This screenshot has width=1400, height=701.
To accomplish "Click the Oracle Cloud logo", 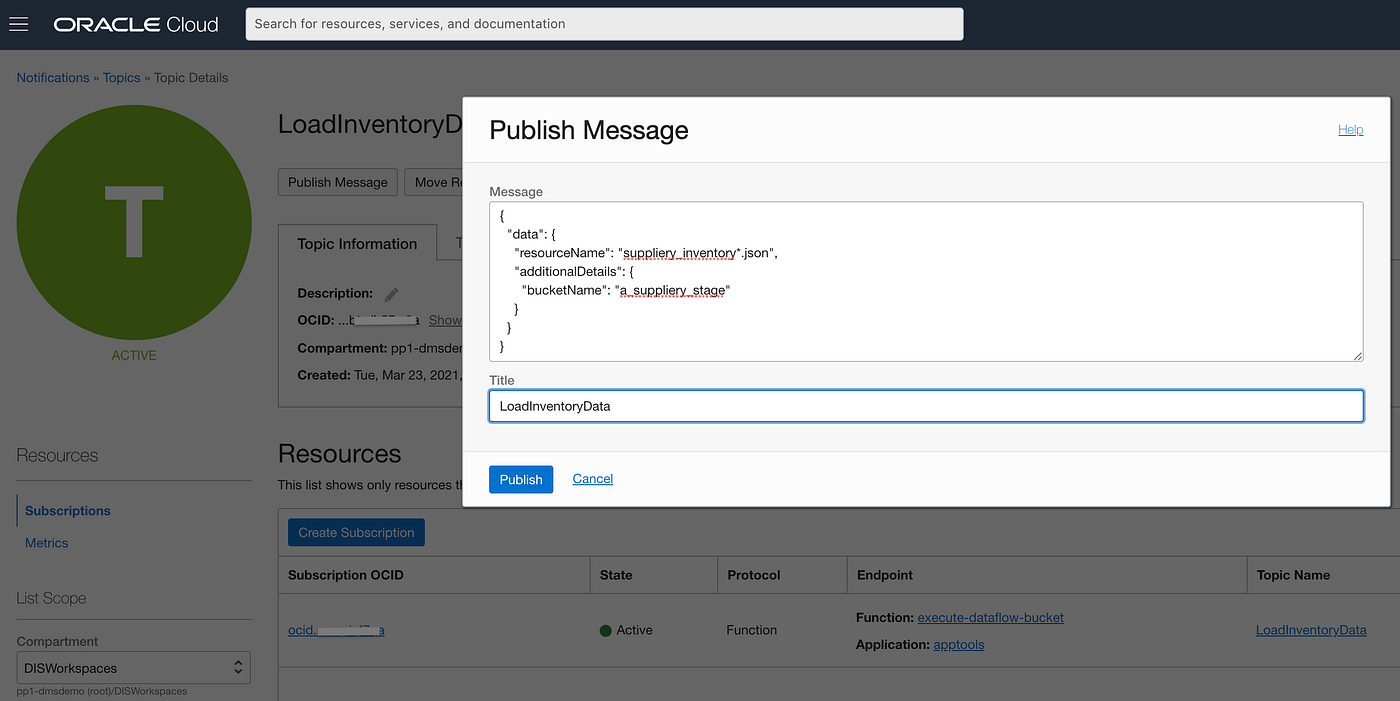I will click(x=136, y=25).
